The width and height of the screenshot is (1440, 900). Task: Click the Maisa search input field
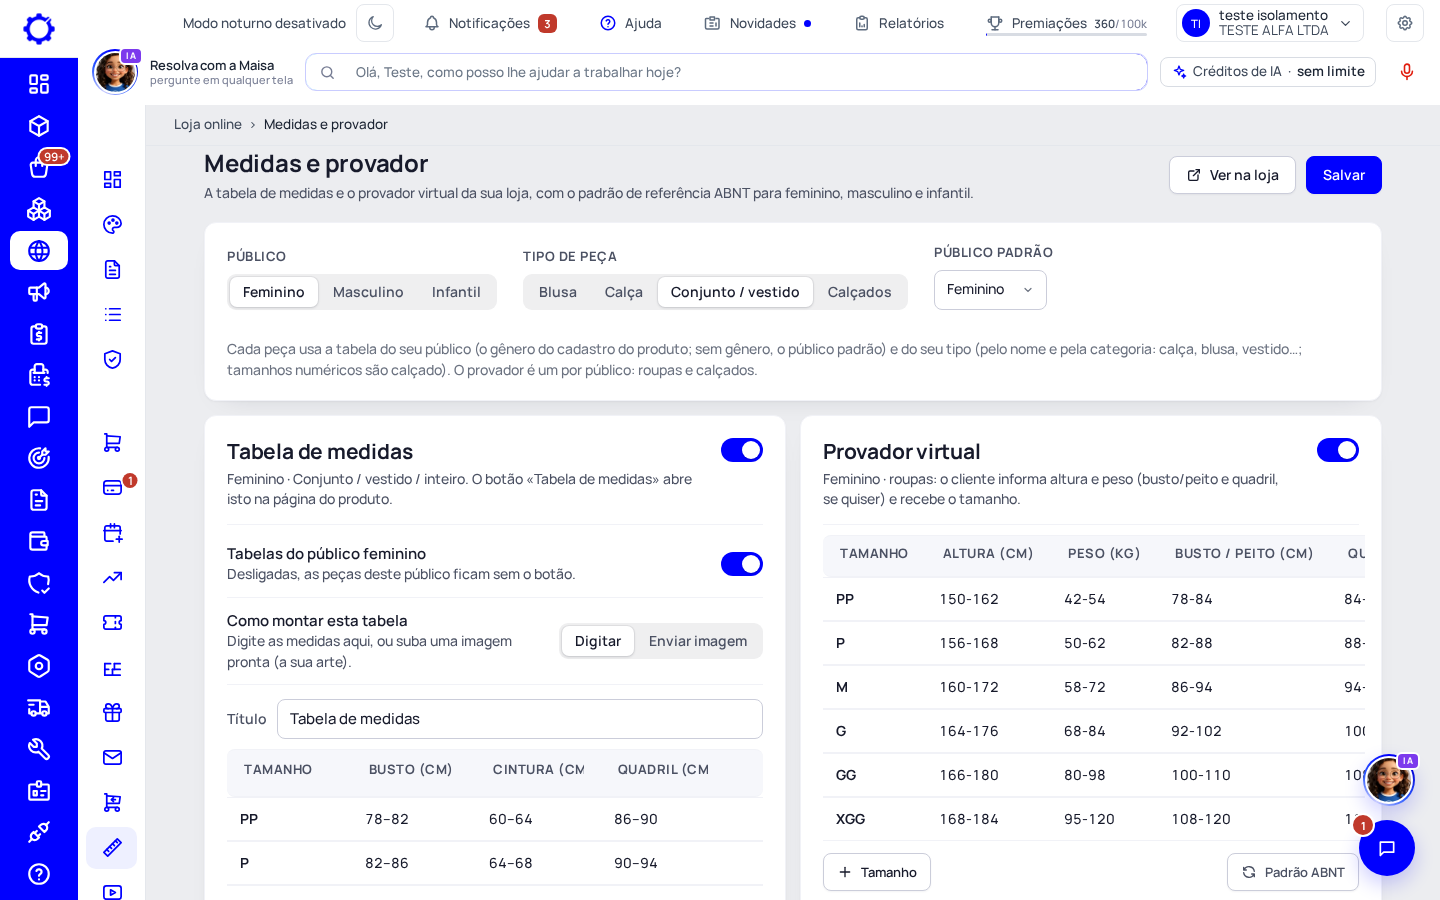click(726, 72)
